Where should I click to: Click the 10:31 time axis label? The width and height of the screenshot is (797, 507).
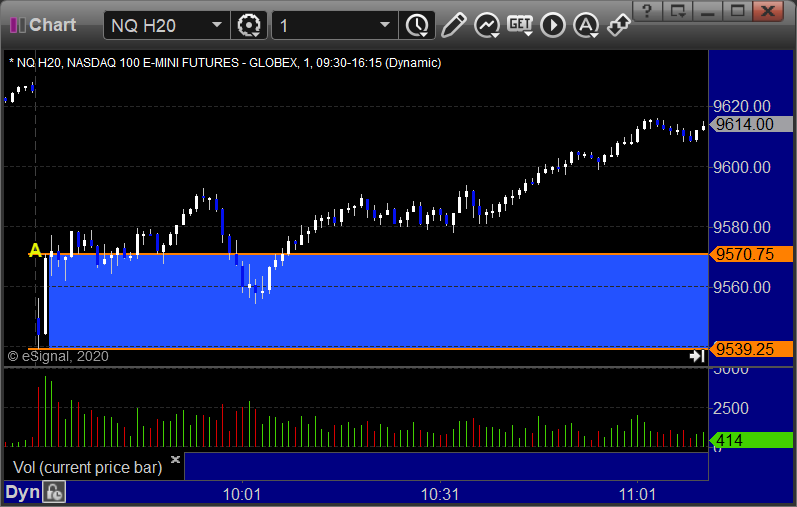pyautogui.click(x=440, y=494)
